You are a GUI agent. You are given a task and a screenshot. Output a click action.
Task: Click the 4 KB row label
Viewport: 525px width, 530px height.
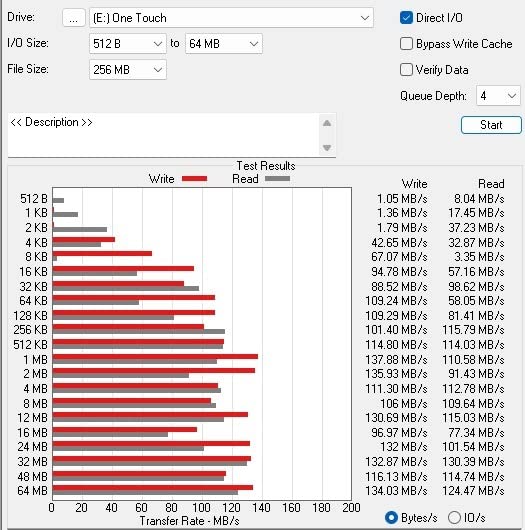pos(36,243)
